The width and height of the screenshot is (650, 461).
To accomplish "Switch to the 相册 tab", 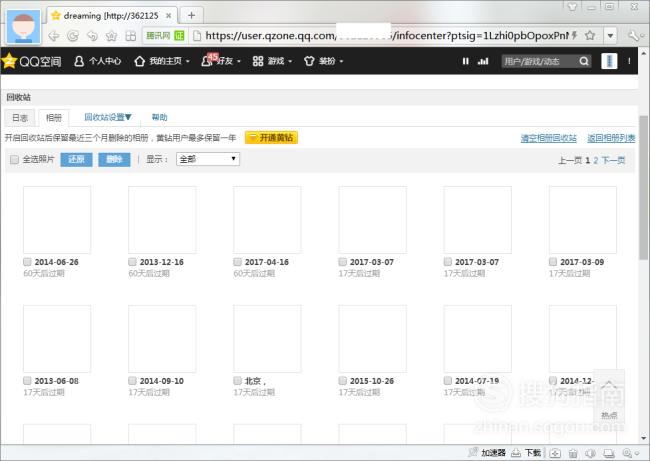I will [54, 118].
